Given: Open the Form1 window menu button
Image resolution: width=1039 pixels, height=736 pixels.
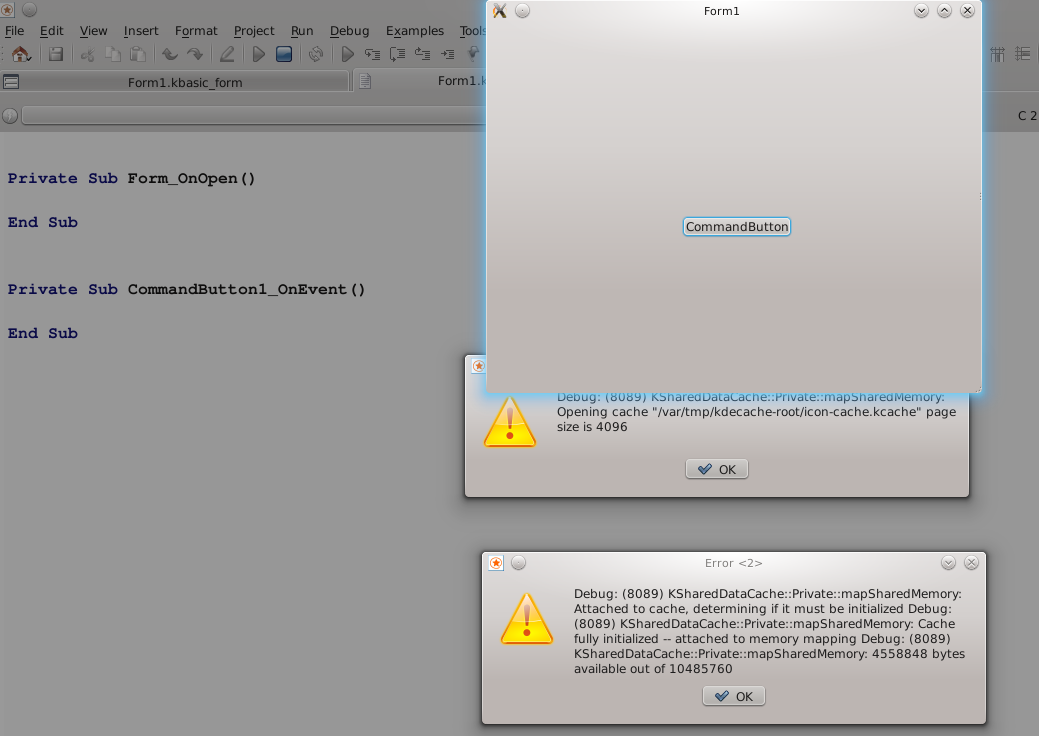Looking at the screenshot, I should 500,11.
